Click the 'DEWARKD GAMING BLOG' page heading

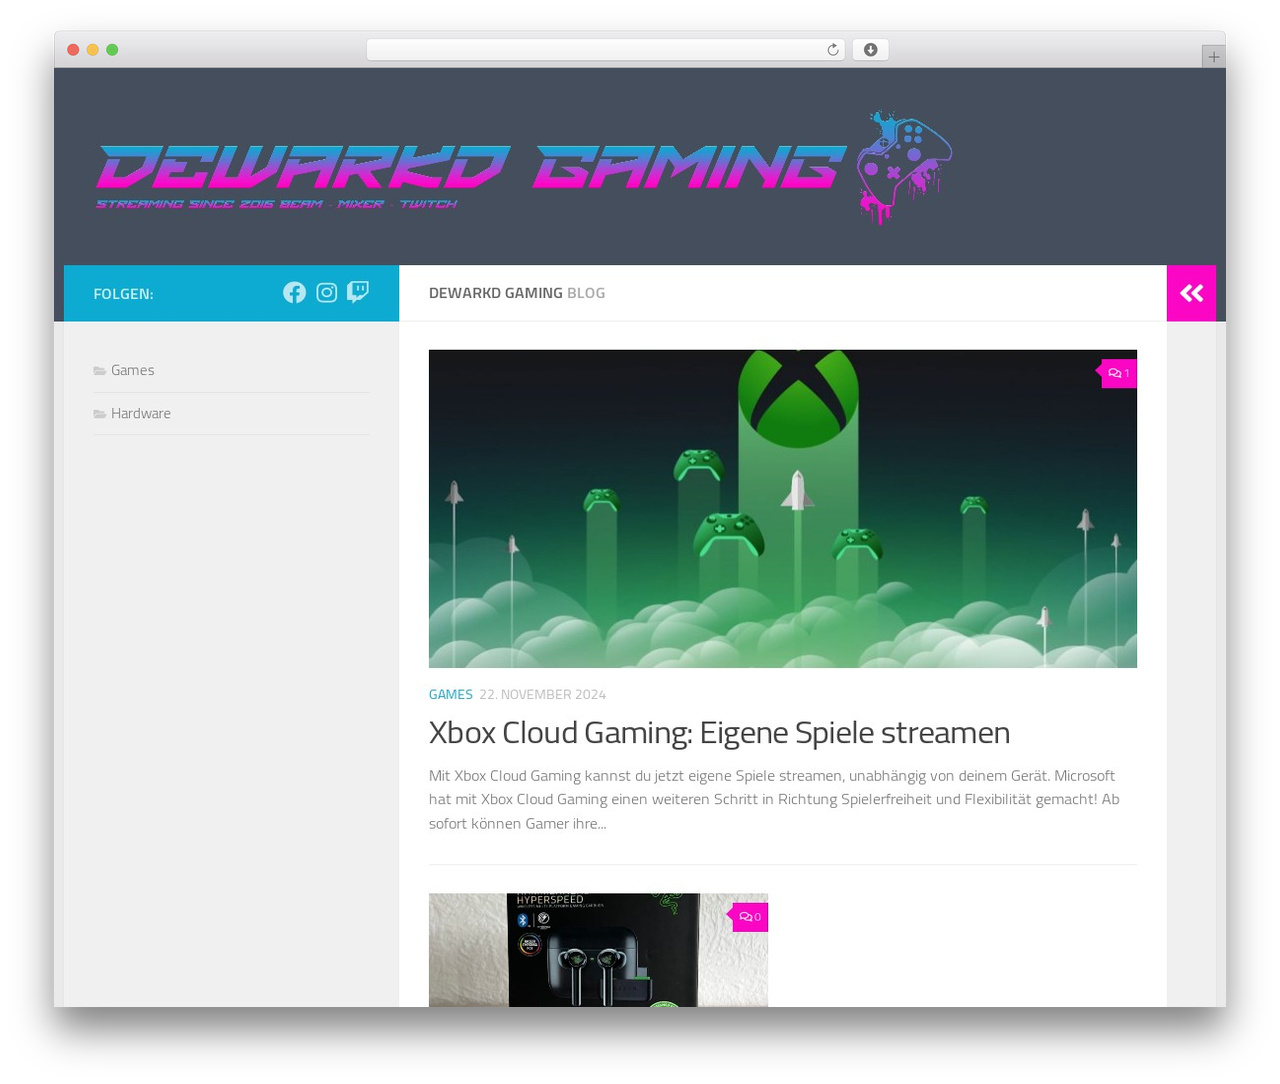pos(517,293)
